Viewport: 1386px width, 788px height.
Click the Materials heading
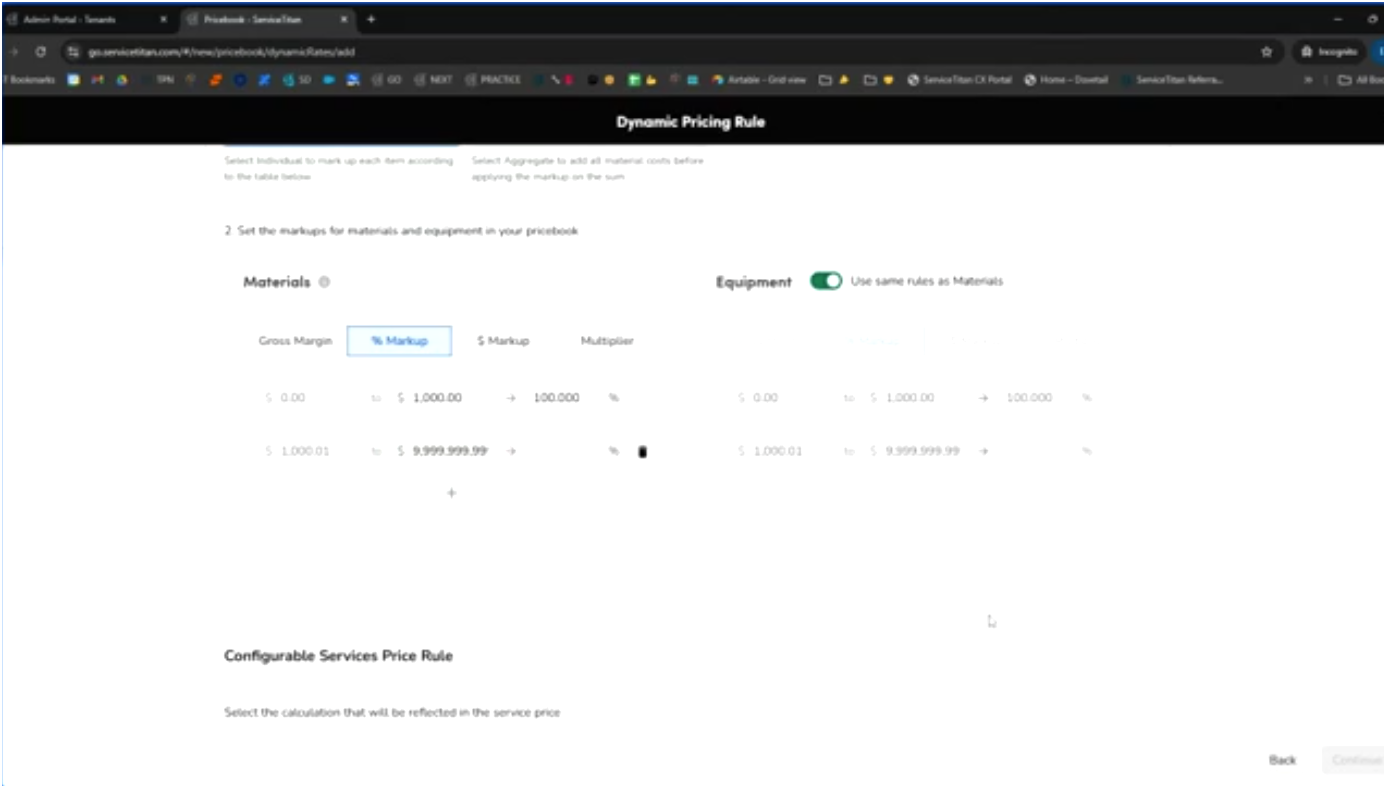click(277, 282)
